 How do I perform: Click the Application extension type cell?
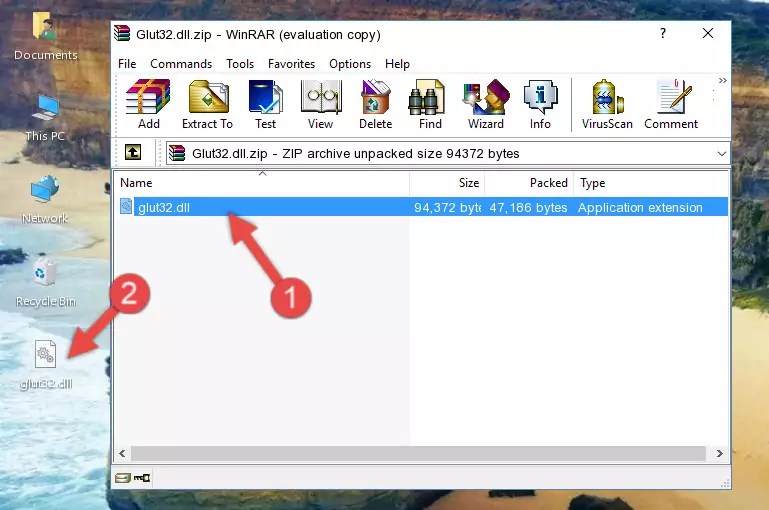tap(640, 207)
